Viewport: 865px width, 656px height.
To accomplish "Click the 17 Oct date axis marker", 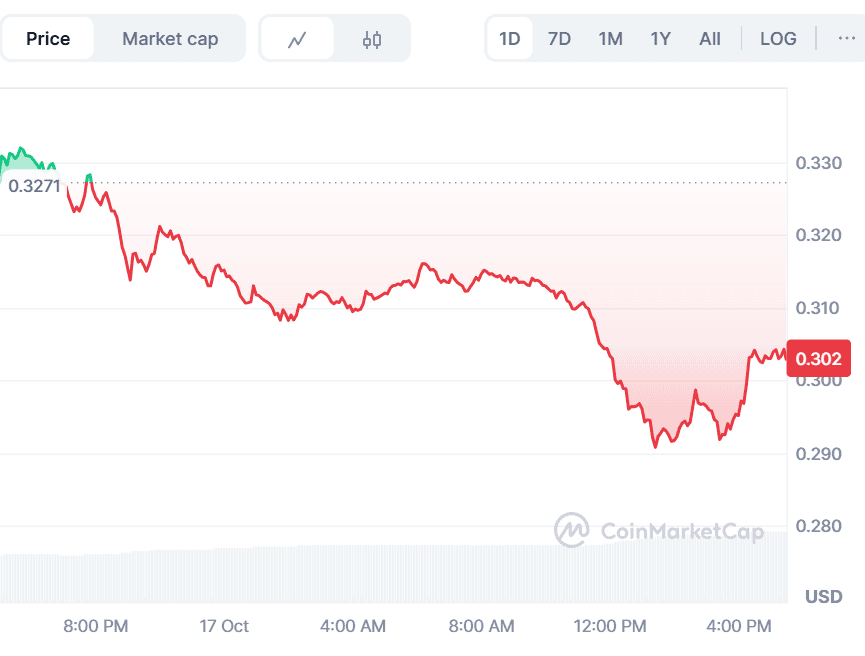I will click(x=224, y=626).
